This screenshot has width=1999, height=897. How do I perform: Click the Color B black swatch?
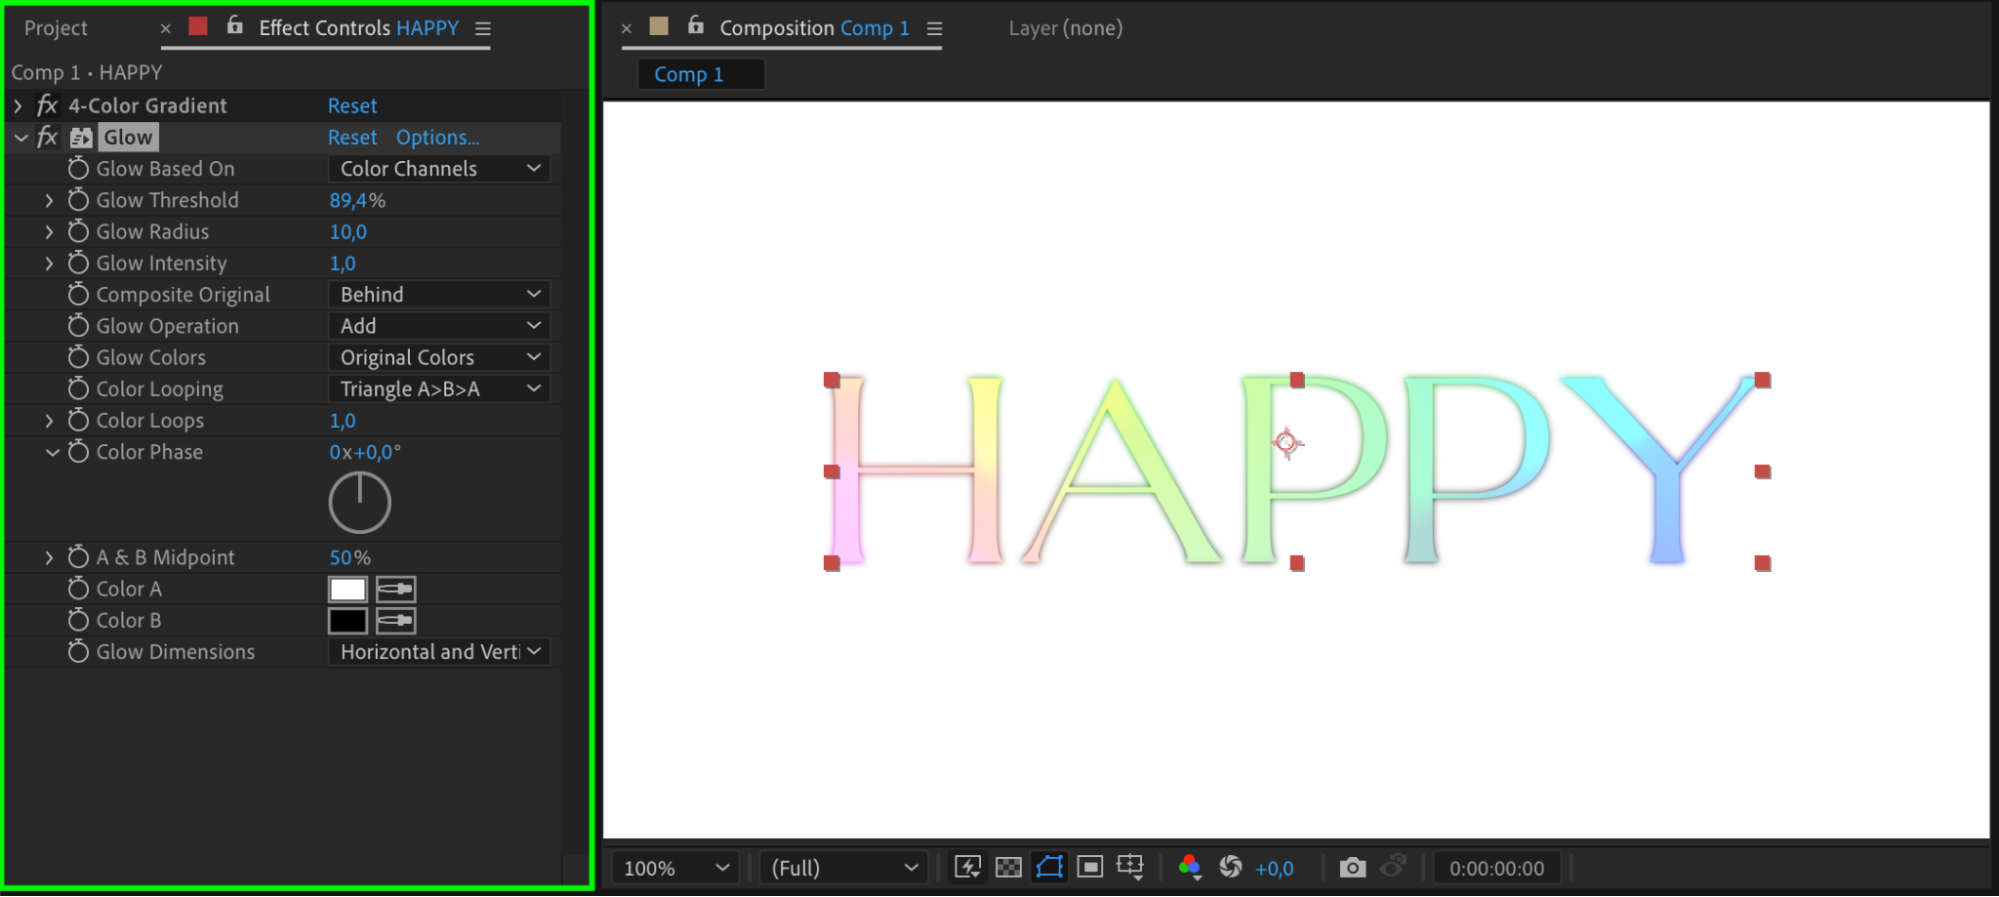coord(347,621)
